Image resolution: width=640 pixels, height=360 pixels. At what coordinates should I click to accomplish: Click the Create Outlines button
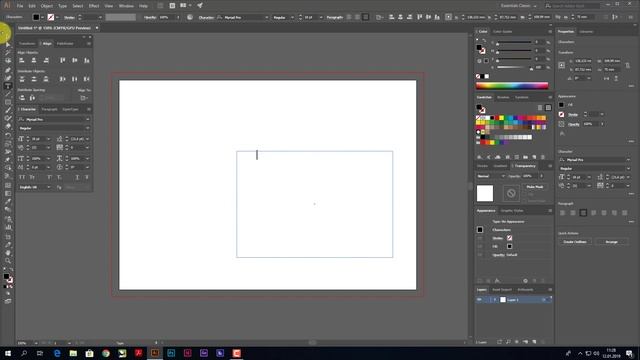tap(575, 242)
